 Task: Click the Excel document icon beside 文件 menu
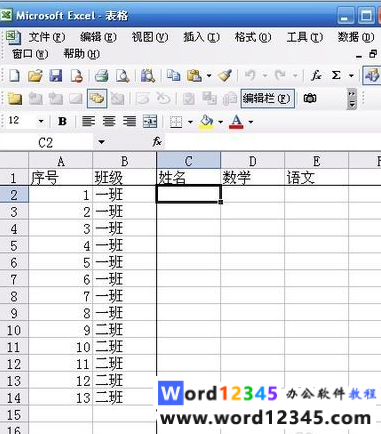(x=13, y=37)
